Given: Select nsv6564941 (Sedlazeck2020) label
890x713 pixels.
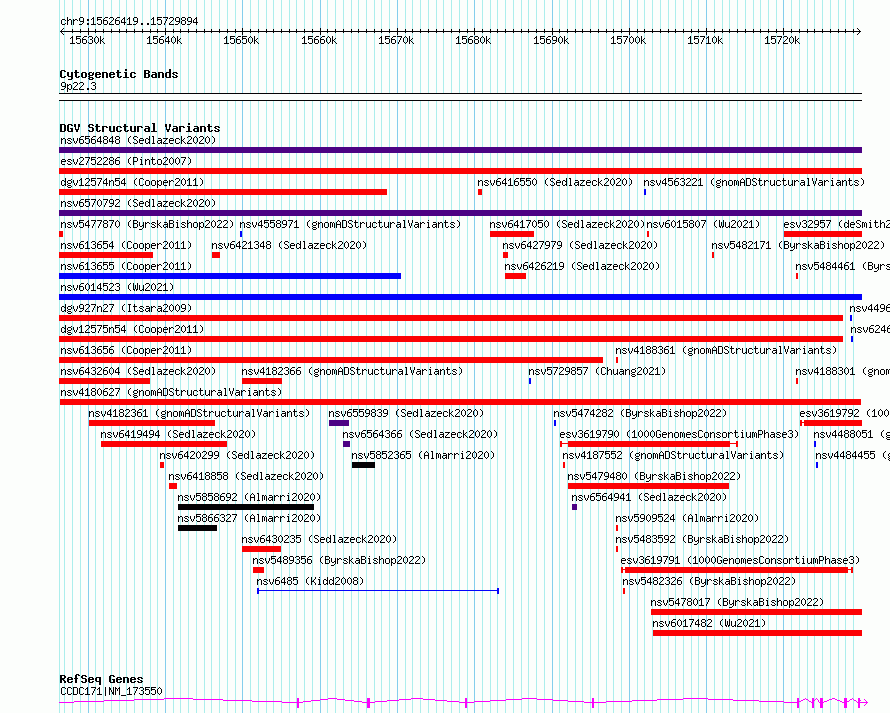Looking at the screenshot, I should pos(649,497).
